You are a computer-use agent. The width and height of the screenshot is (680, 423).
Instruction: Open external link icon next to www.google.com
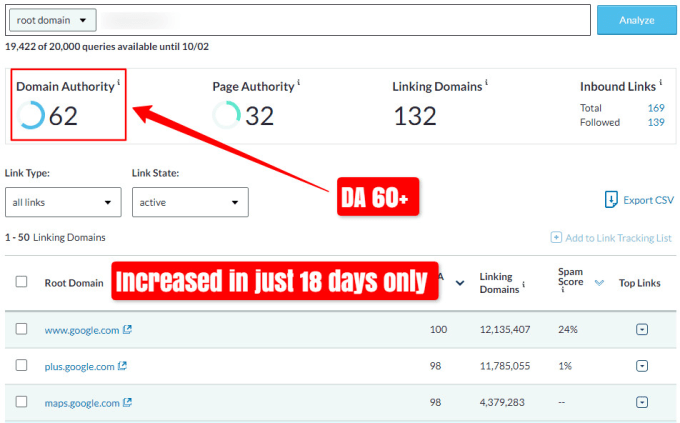(127, 330)
